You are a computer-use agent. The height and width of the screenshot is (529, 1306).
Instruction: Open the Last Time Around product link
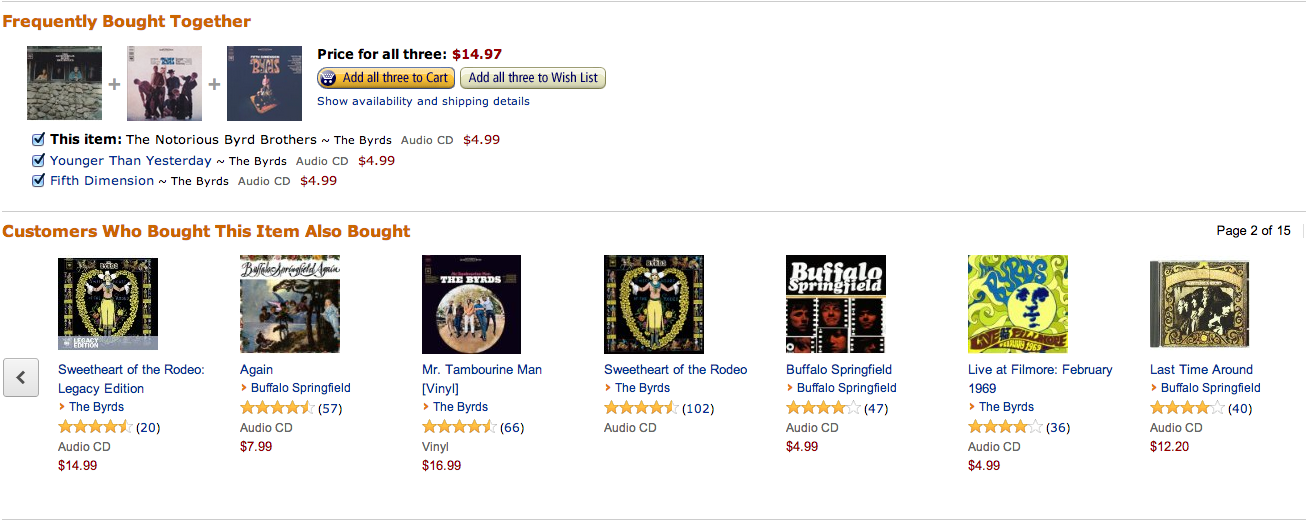pos(1201,369)
